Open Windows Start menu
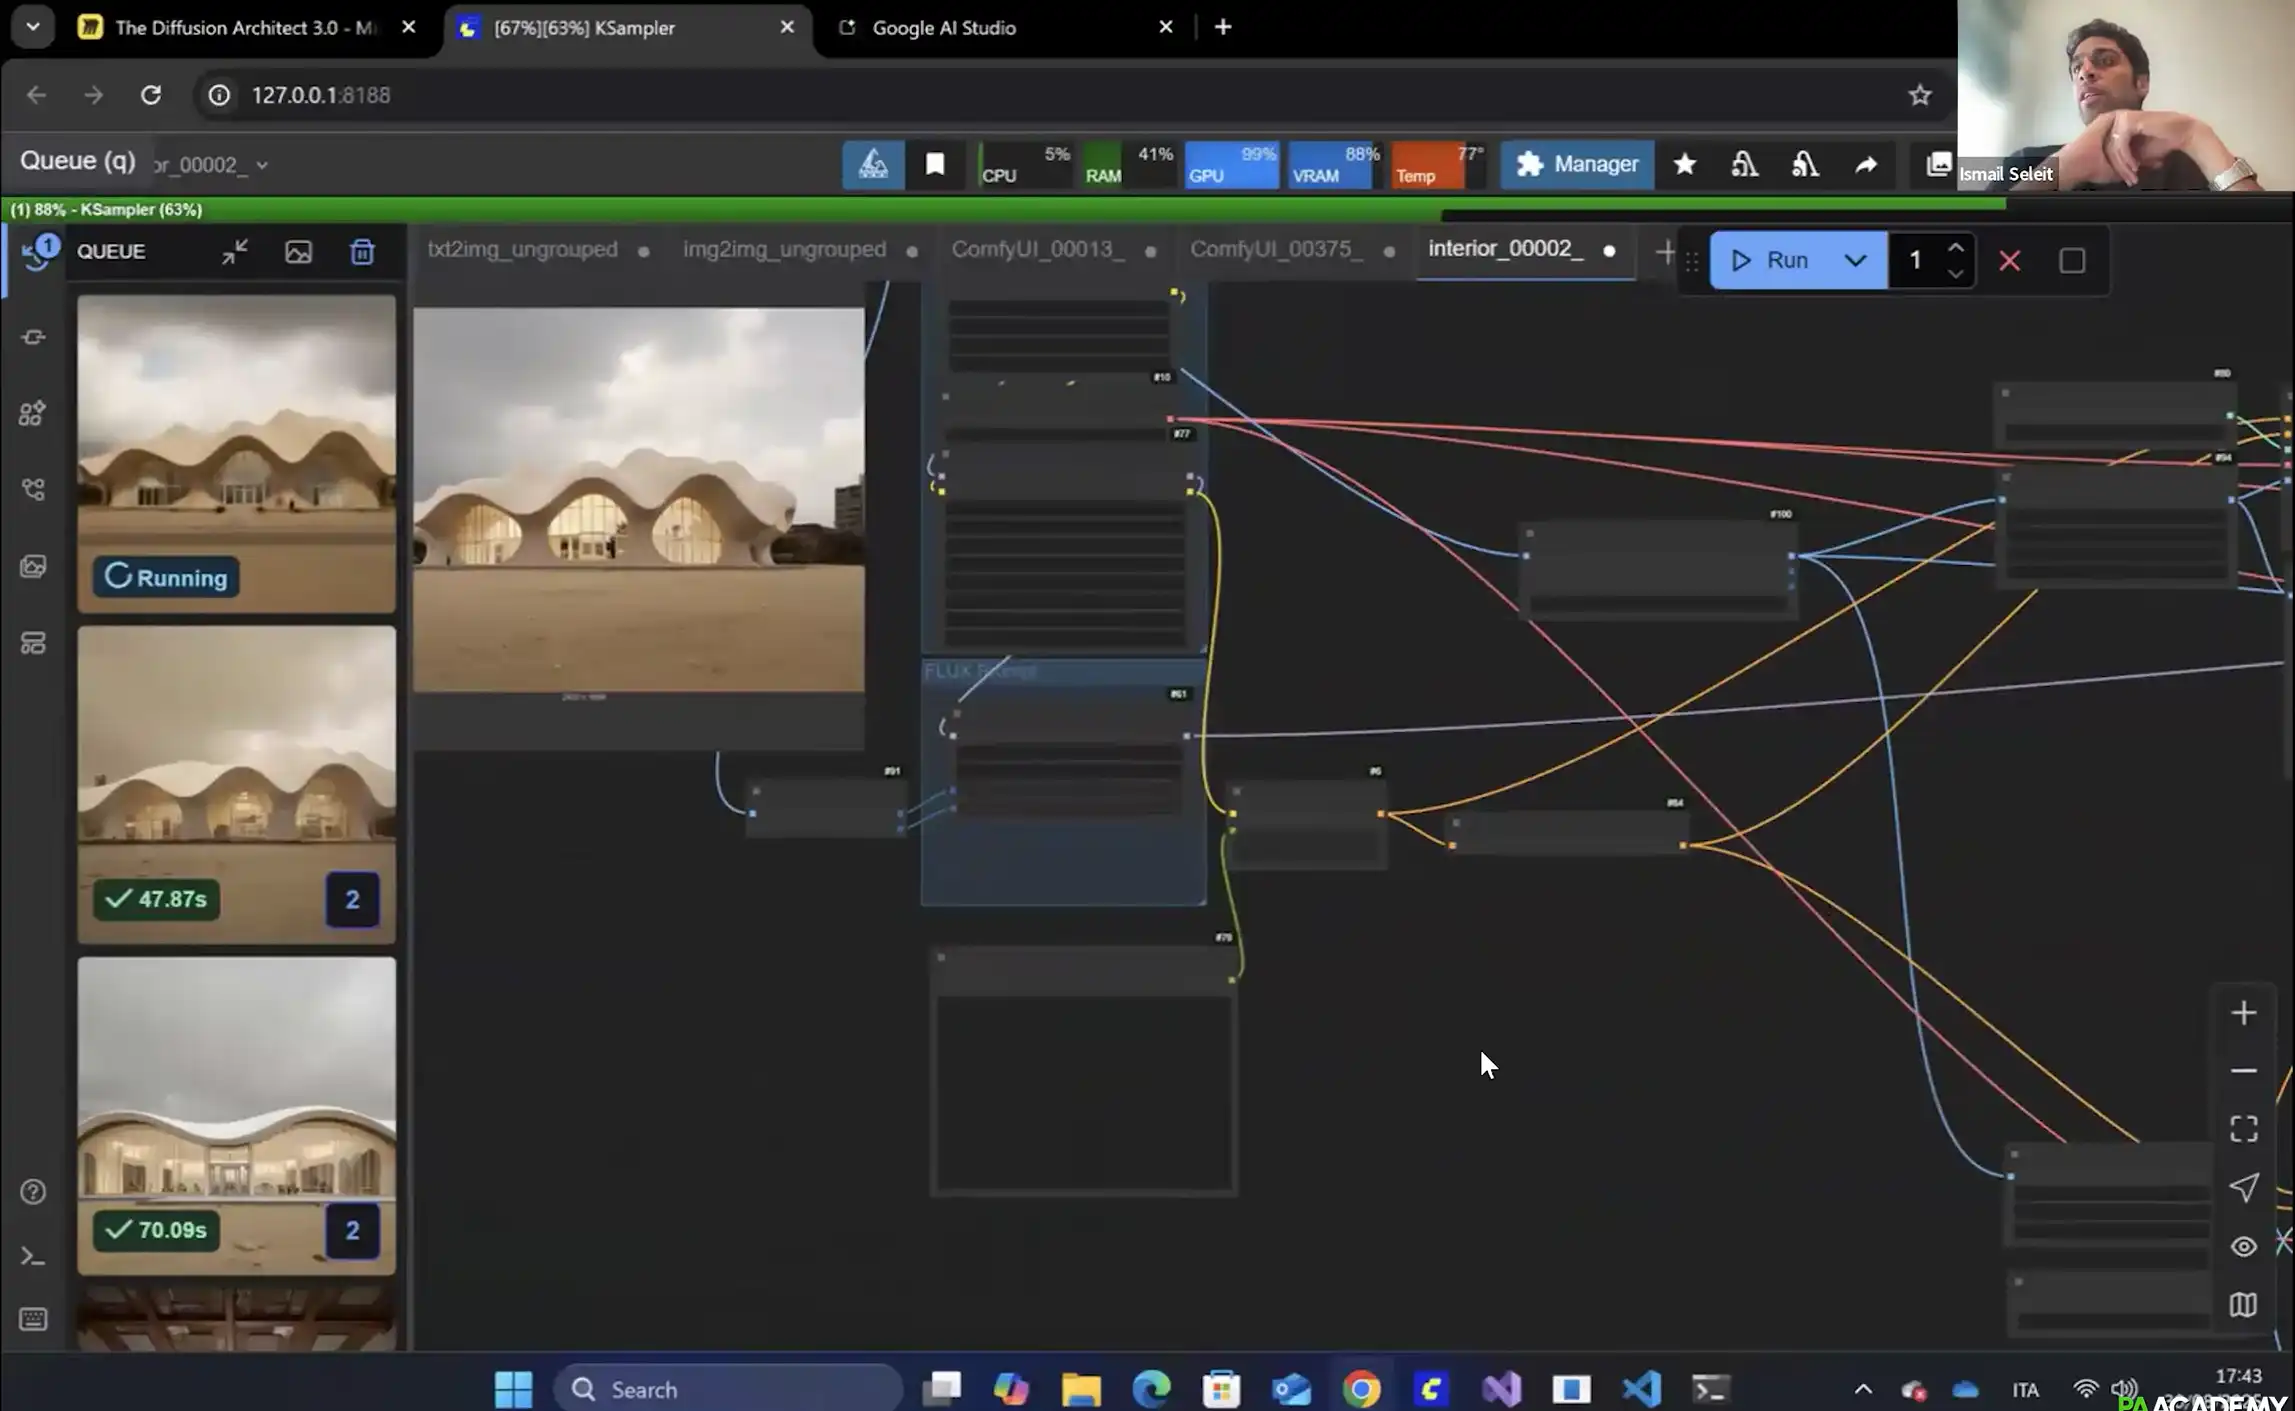 (514, 1389)
